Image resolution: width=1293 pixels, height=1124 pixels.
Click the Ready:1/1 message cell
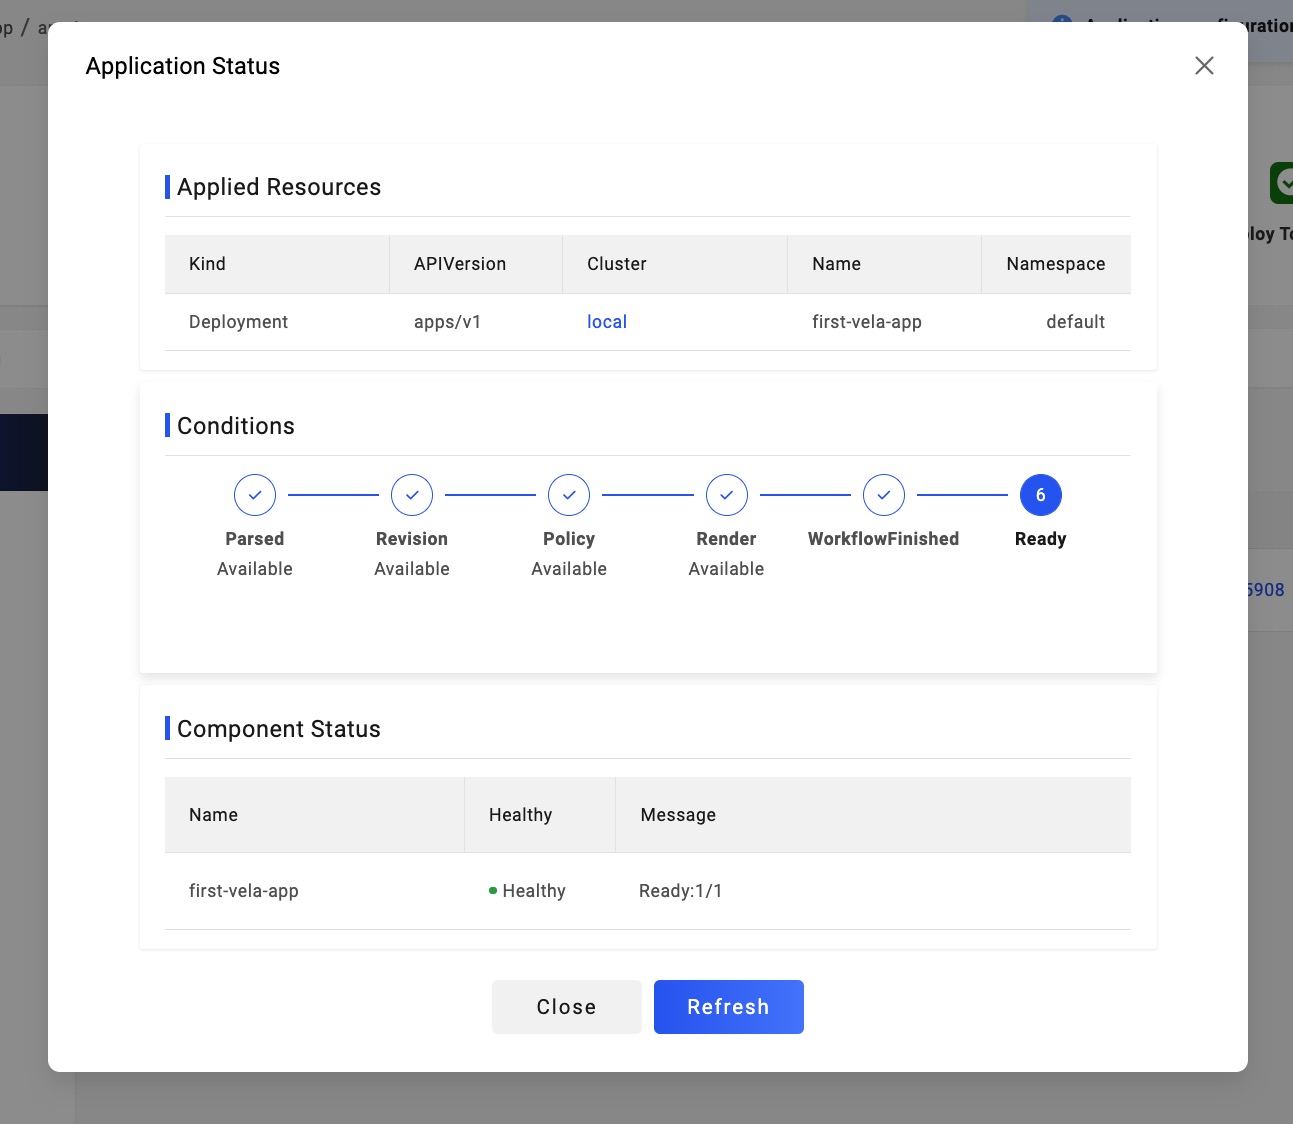681,891
